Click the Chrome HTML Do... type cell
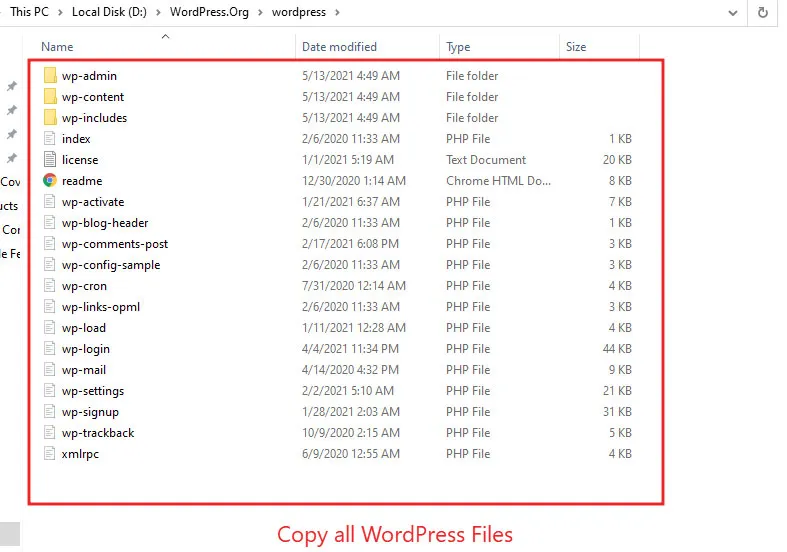Screen dimensions: 787x552 (498, 181)
